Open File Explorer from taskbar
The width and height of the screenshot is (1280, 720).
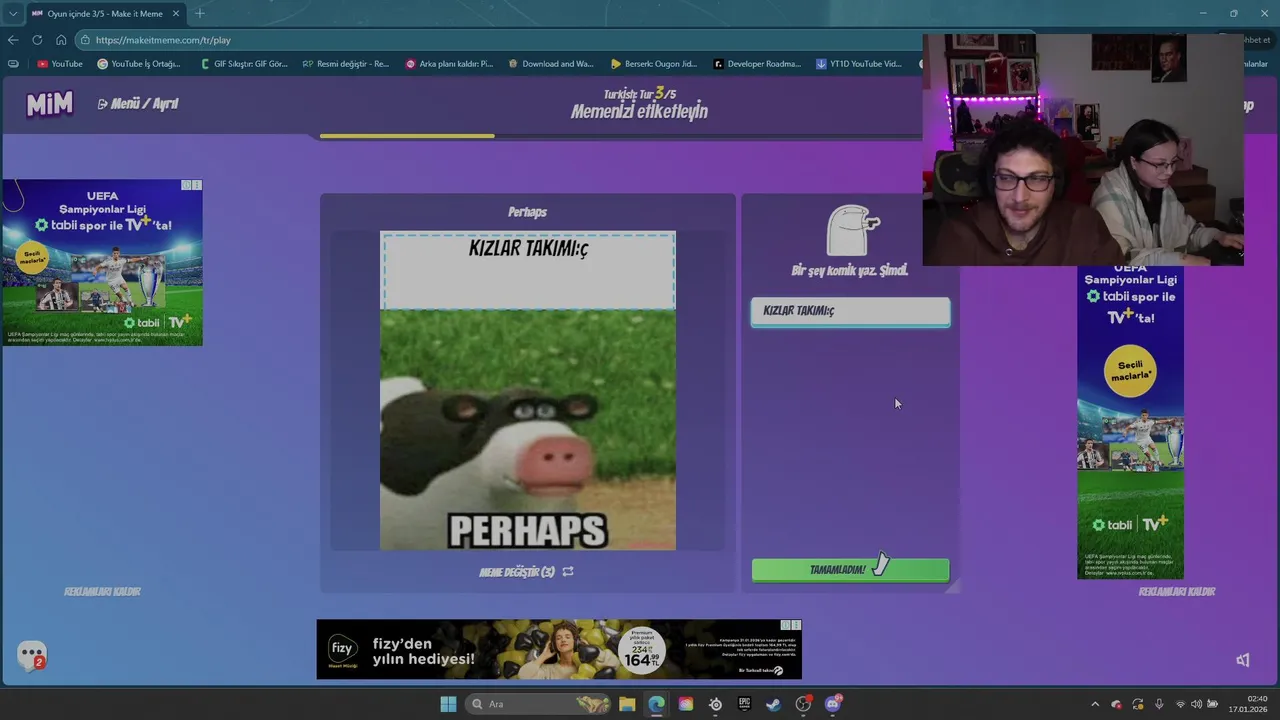pos(627,704)
